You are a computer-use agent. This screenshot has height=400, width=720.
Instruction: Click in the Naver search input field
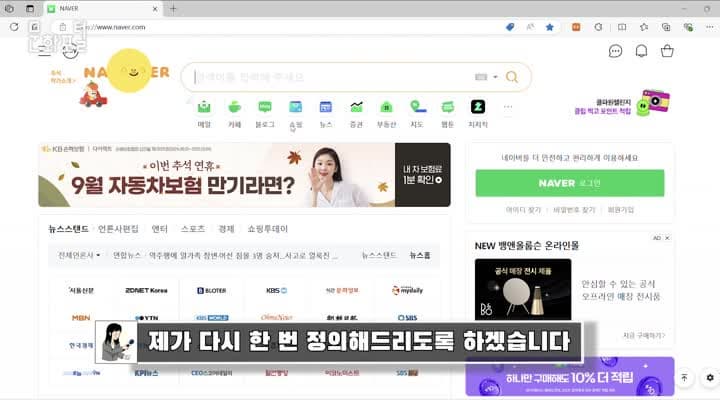[331, 77]
